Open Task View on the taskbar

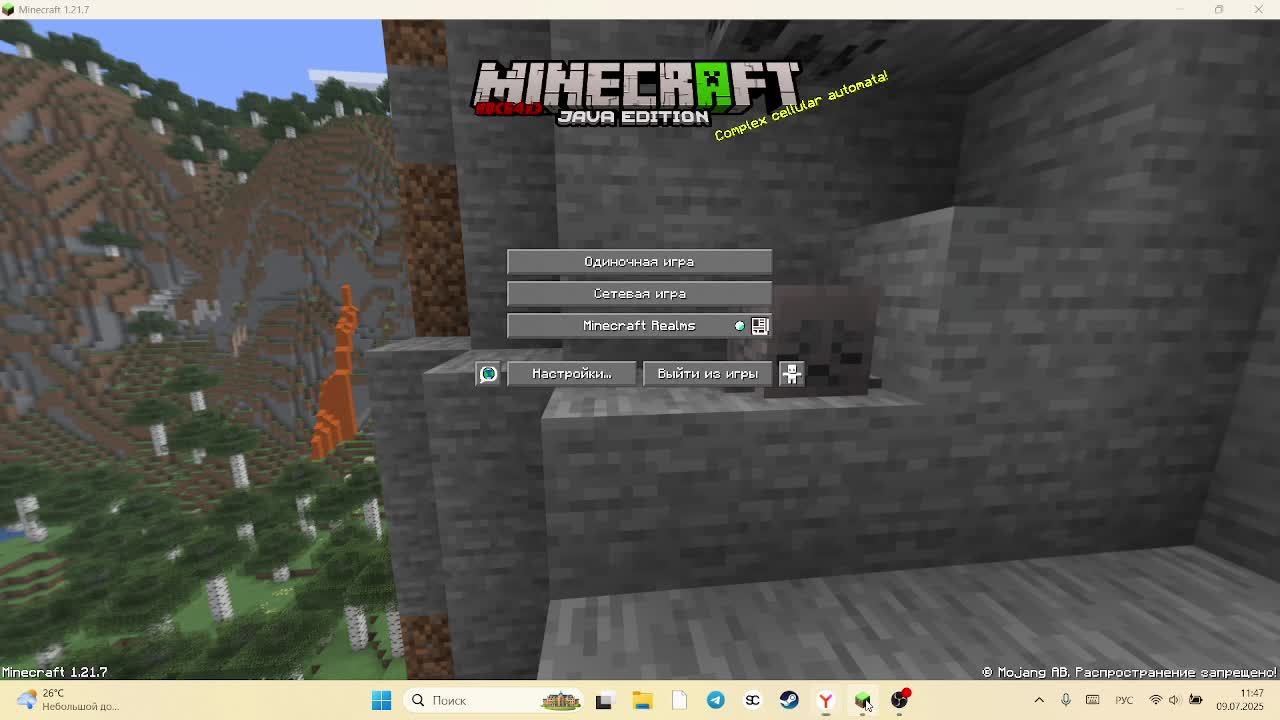[603, 700]
